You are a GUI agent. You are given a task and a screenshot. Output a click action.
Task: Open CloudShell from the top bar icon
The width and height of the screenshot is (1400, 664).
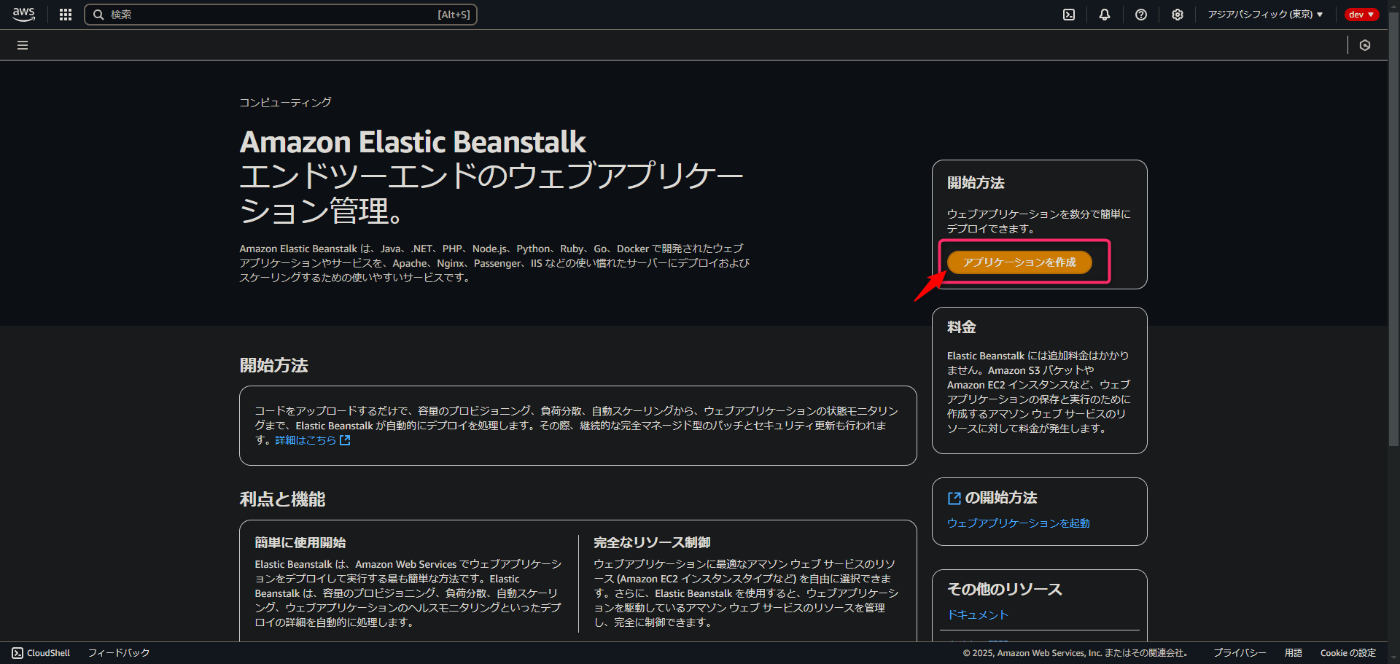tap(1069, 15)
